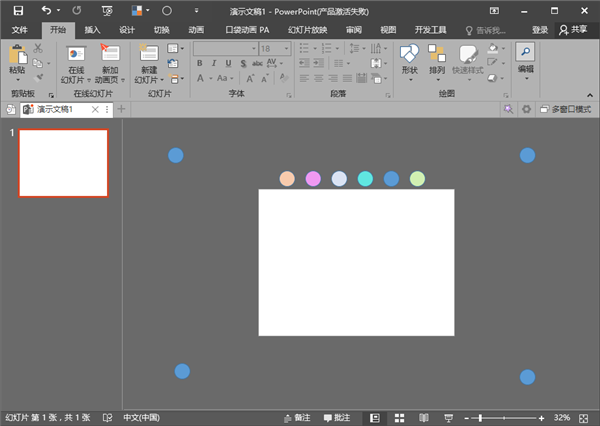Toggle Bold formatting
This screenshot has height=426, width=600.
[199, 63]
